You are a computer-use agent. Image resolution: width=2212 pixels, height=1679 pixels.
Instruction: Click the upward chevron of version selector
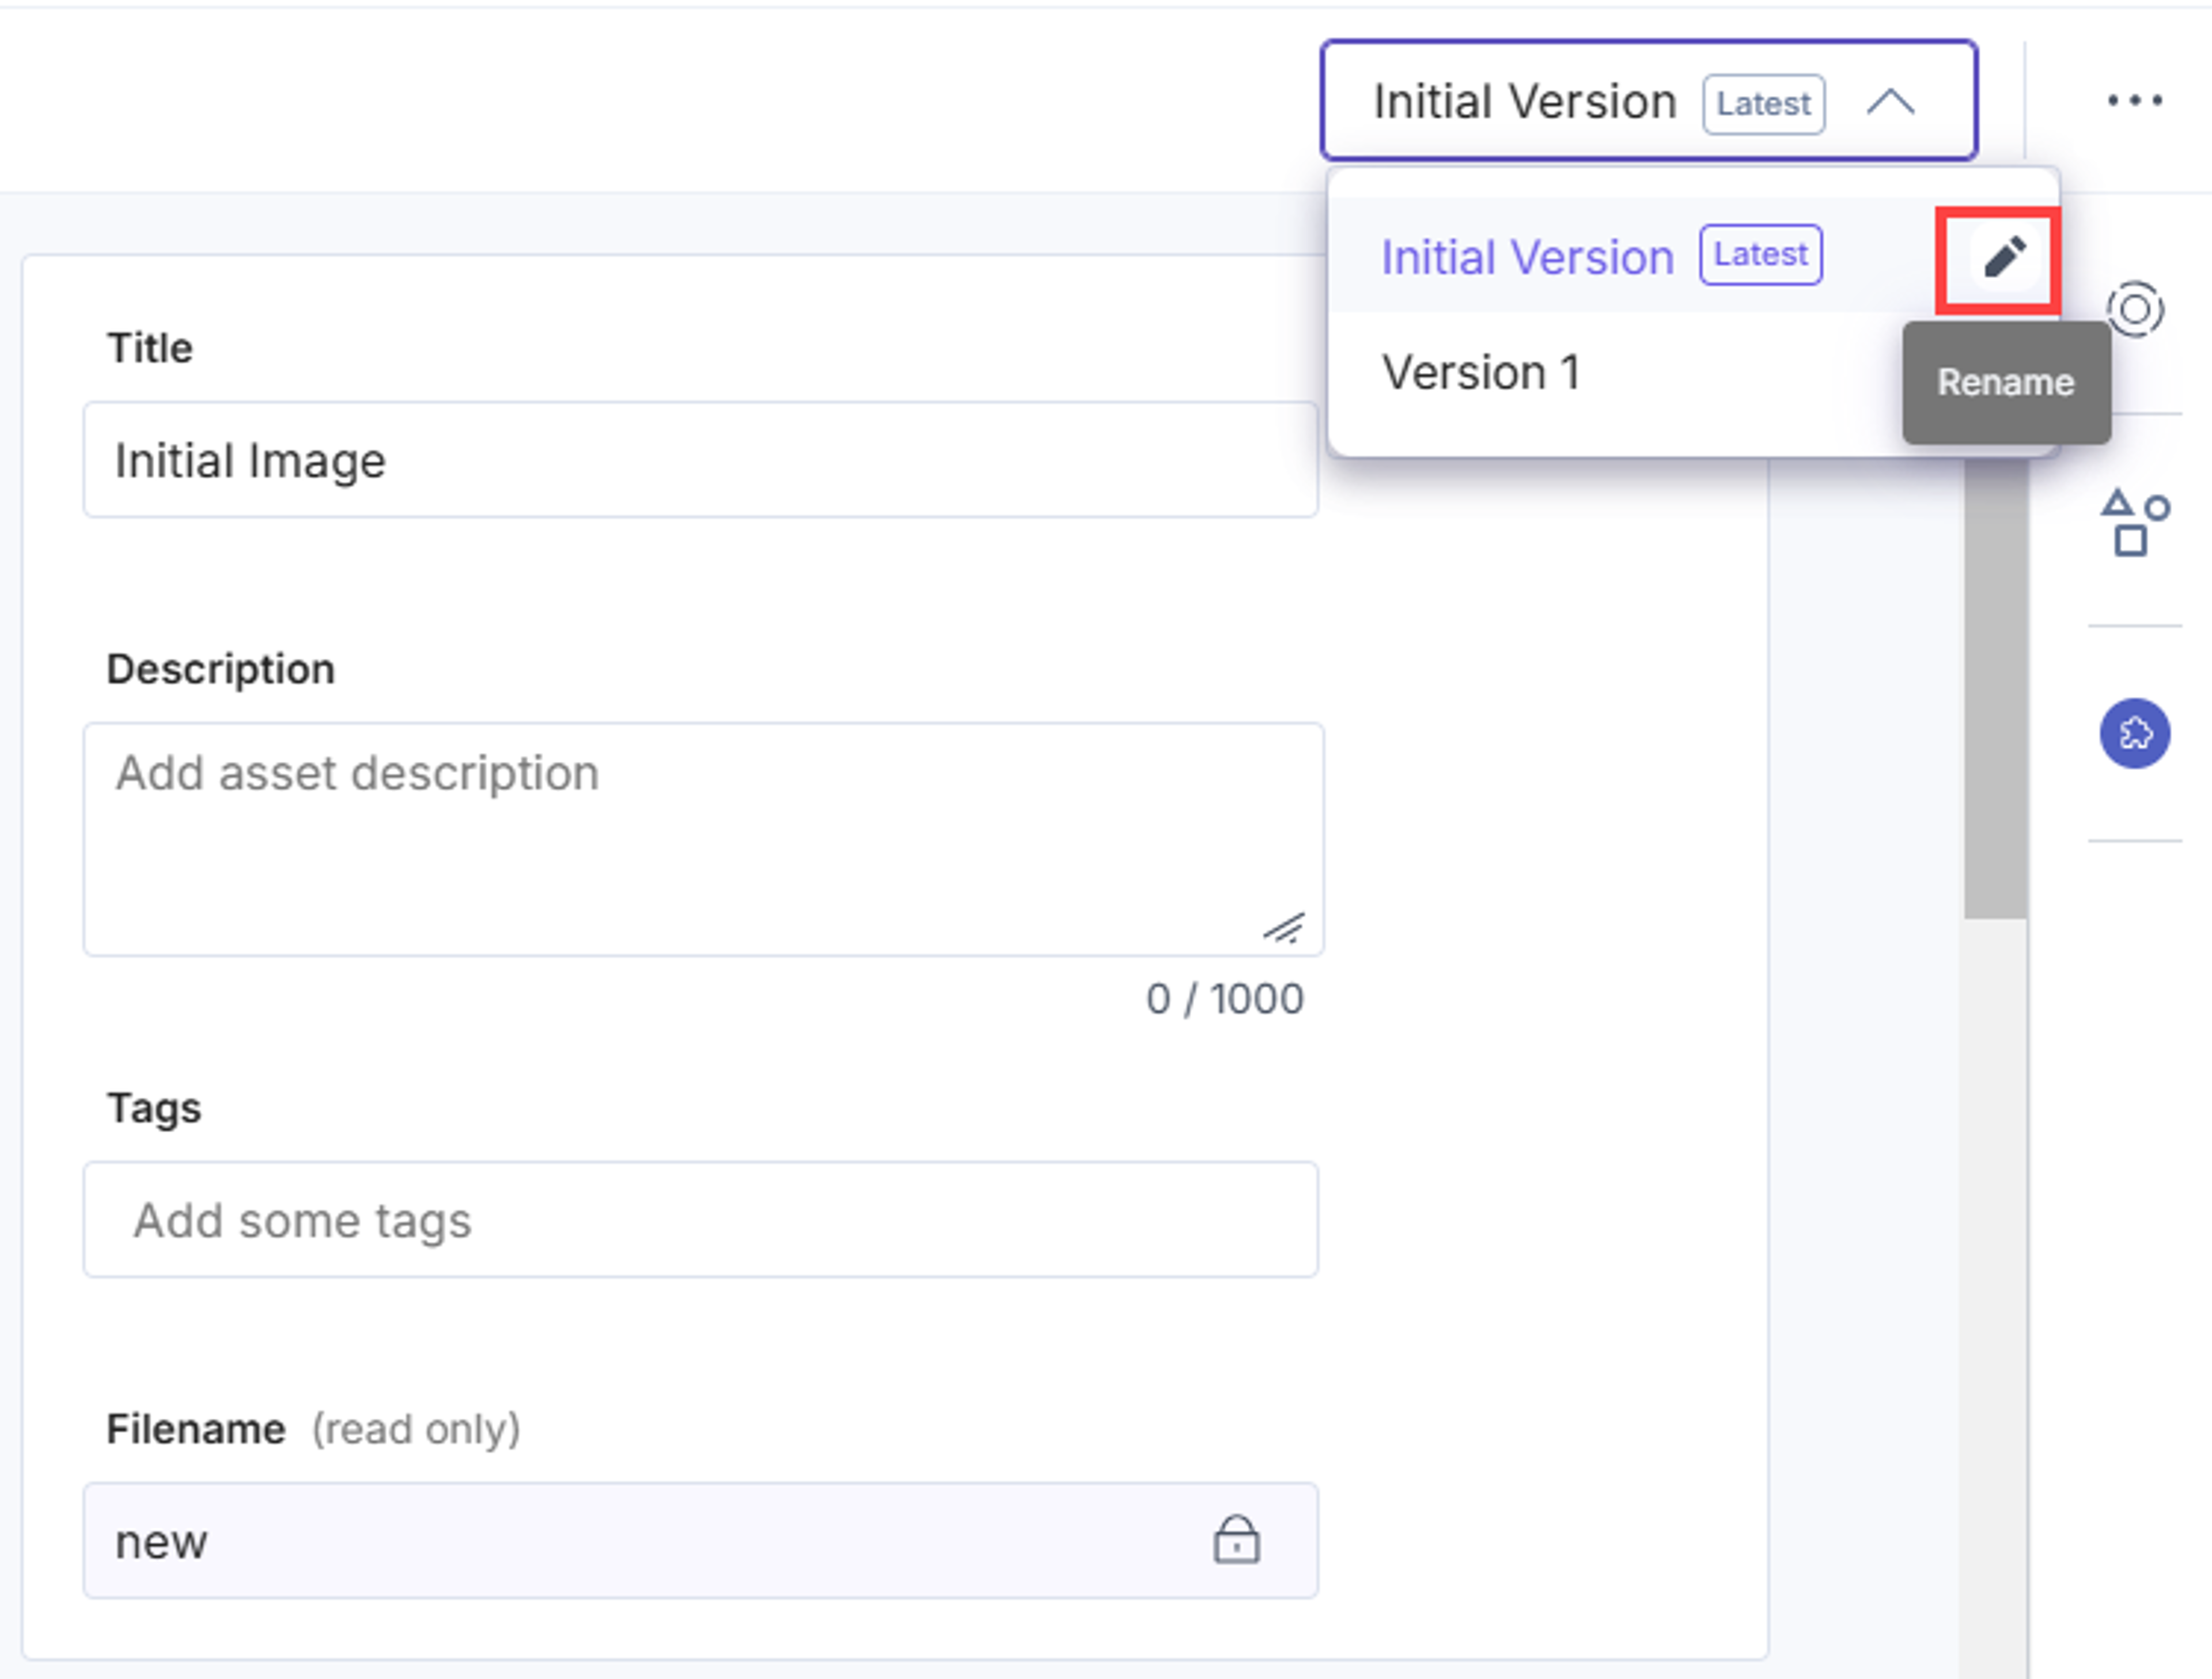coord(1890,102)
